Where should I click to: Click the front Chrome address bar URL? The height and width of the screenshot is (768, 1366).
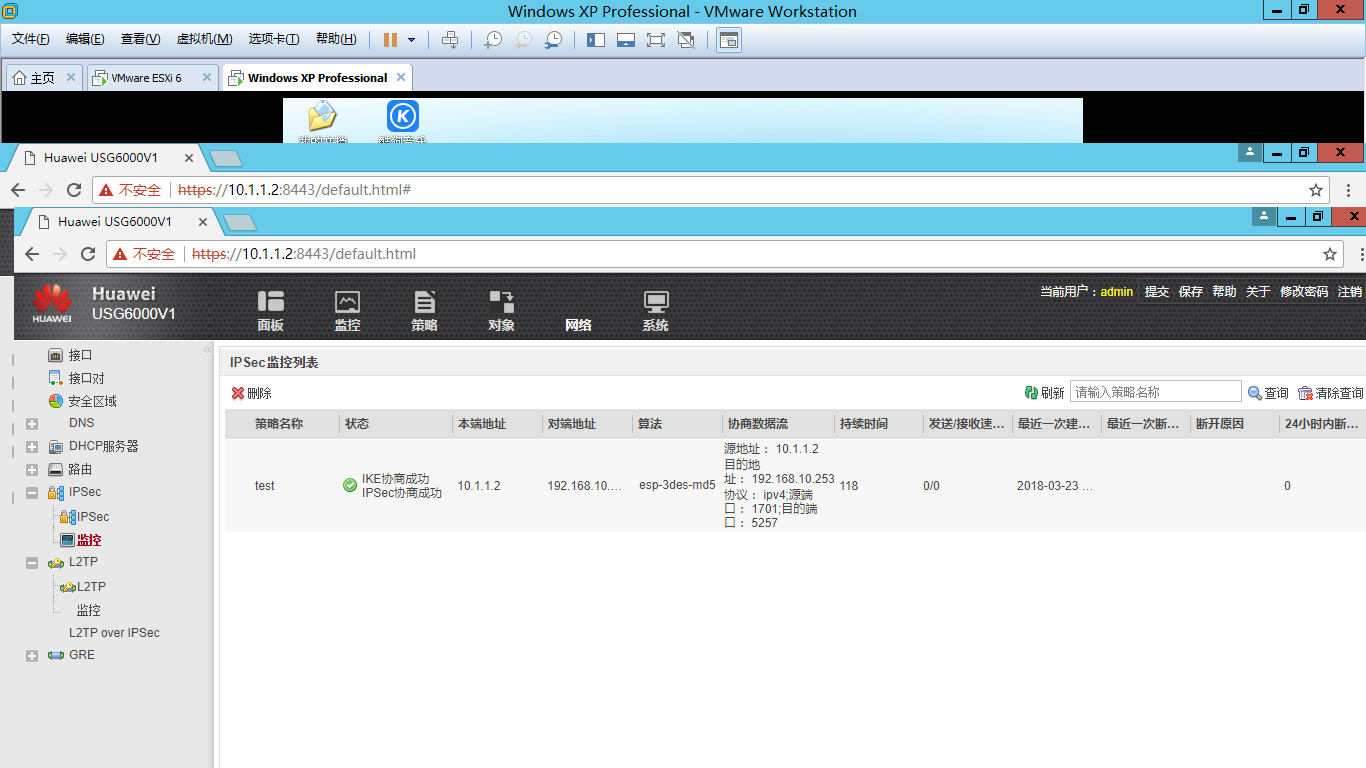(x=304, y=254)
